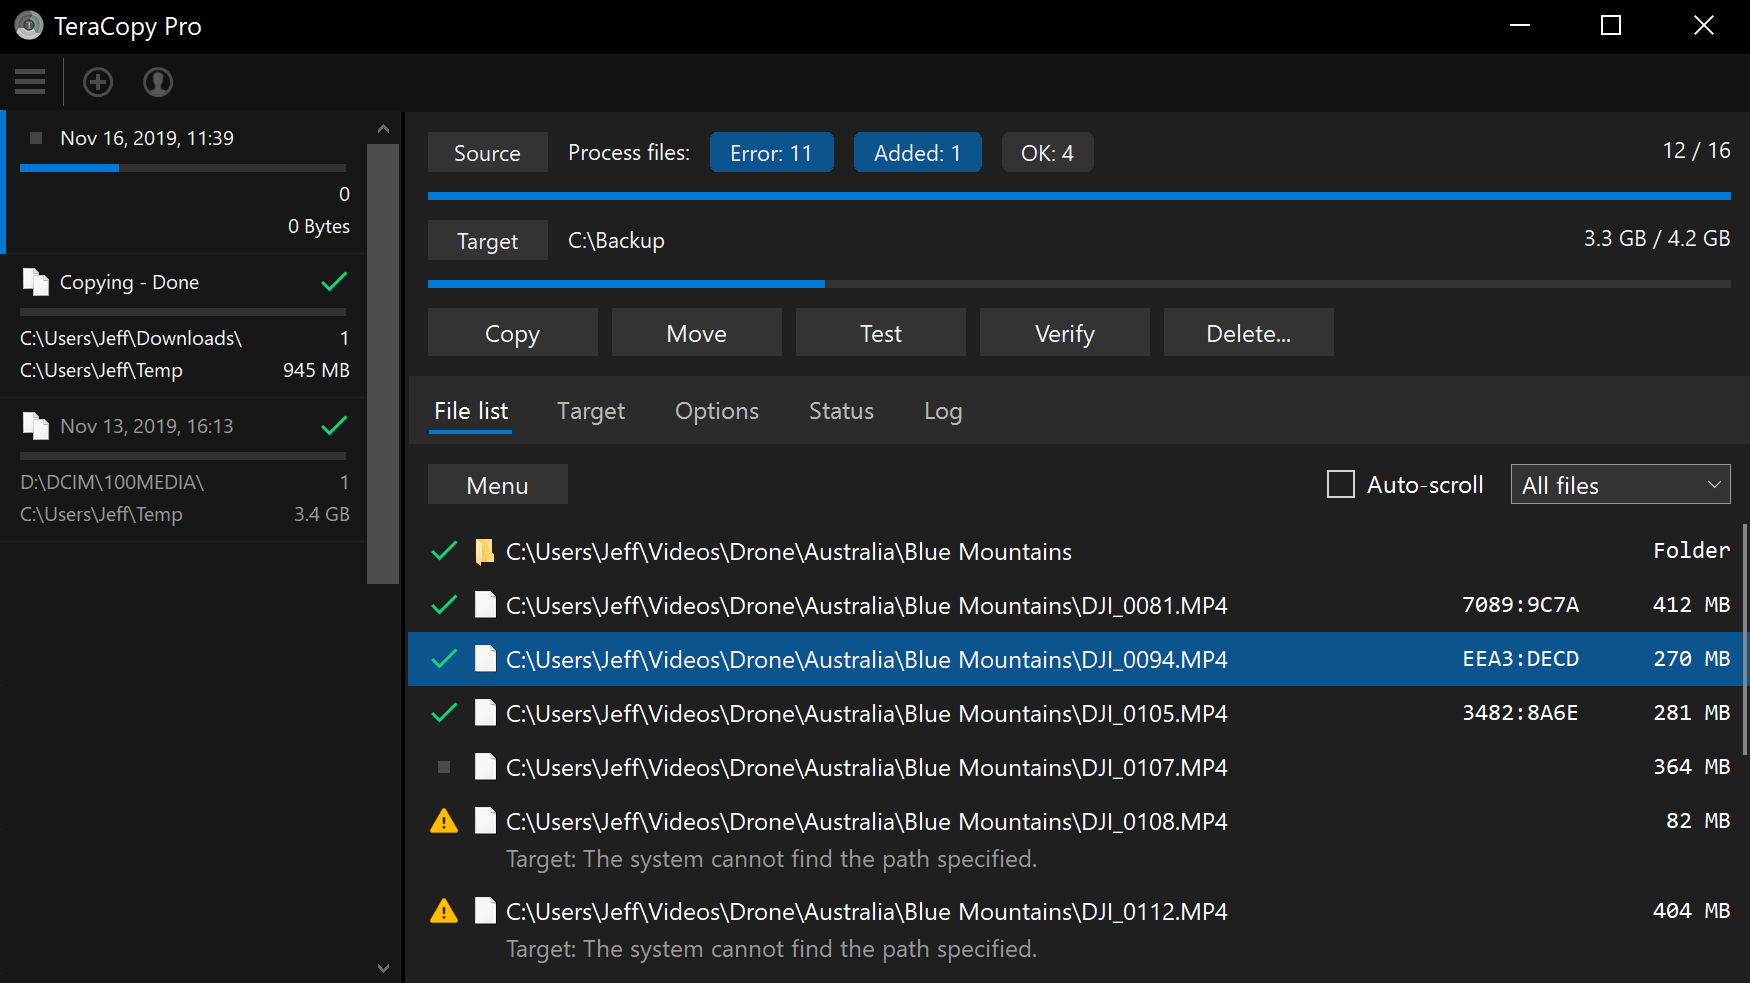The width and height of the screenshot is (1750, 983).
Task: Click the file icon on the Copying - Done entry
Action: coord(36,282)
